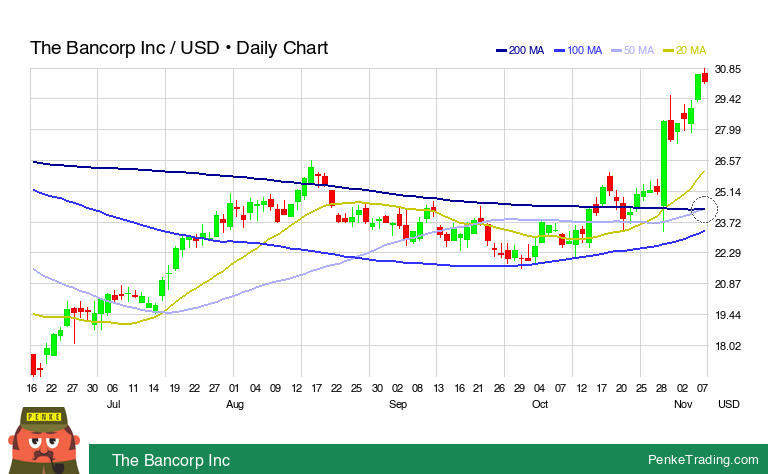The image size is (768, 474).
Task: Click the Sep month label
Action: [398, 404]
